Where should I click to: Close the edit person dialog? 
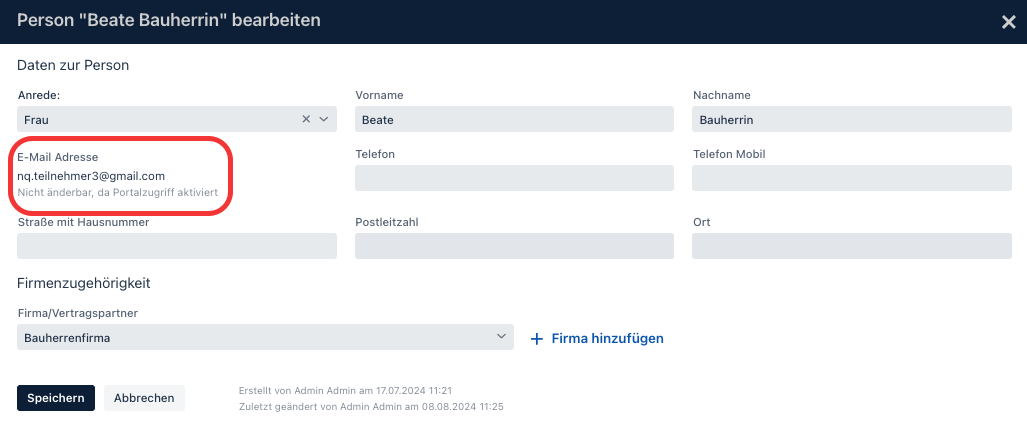pos(1008,22)
